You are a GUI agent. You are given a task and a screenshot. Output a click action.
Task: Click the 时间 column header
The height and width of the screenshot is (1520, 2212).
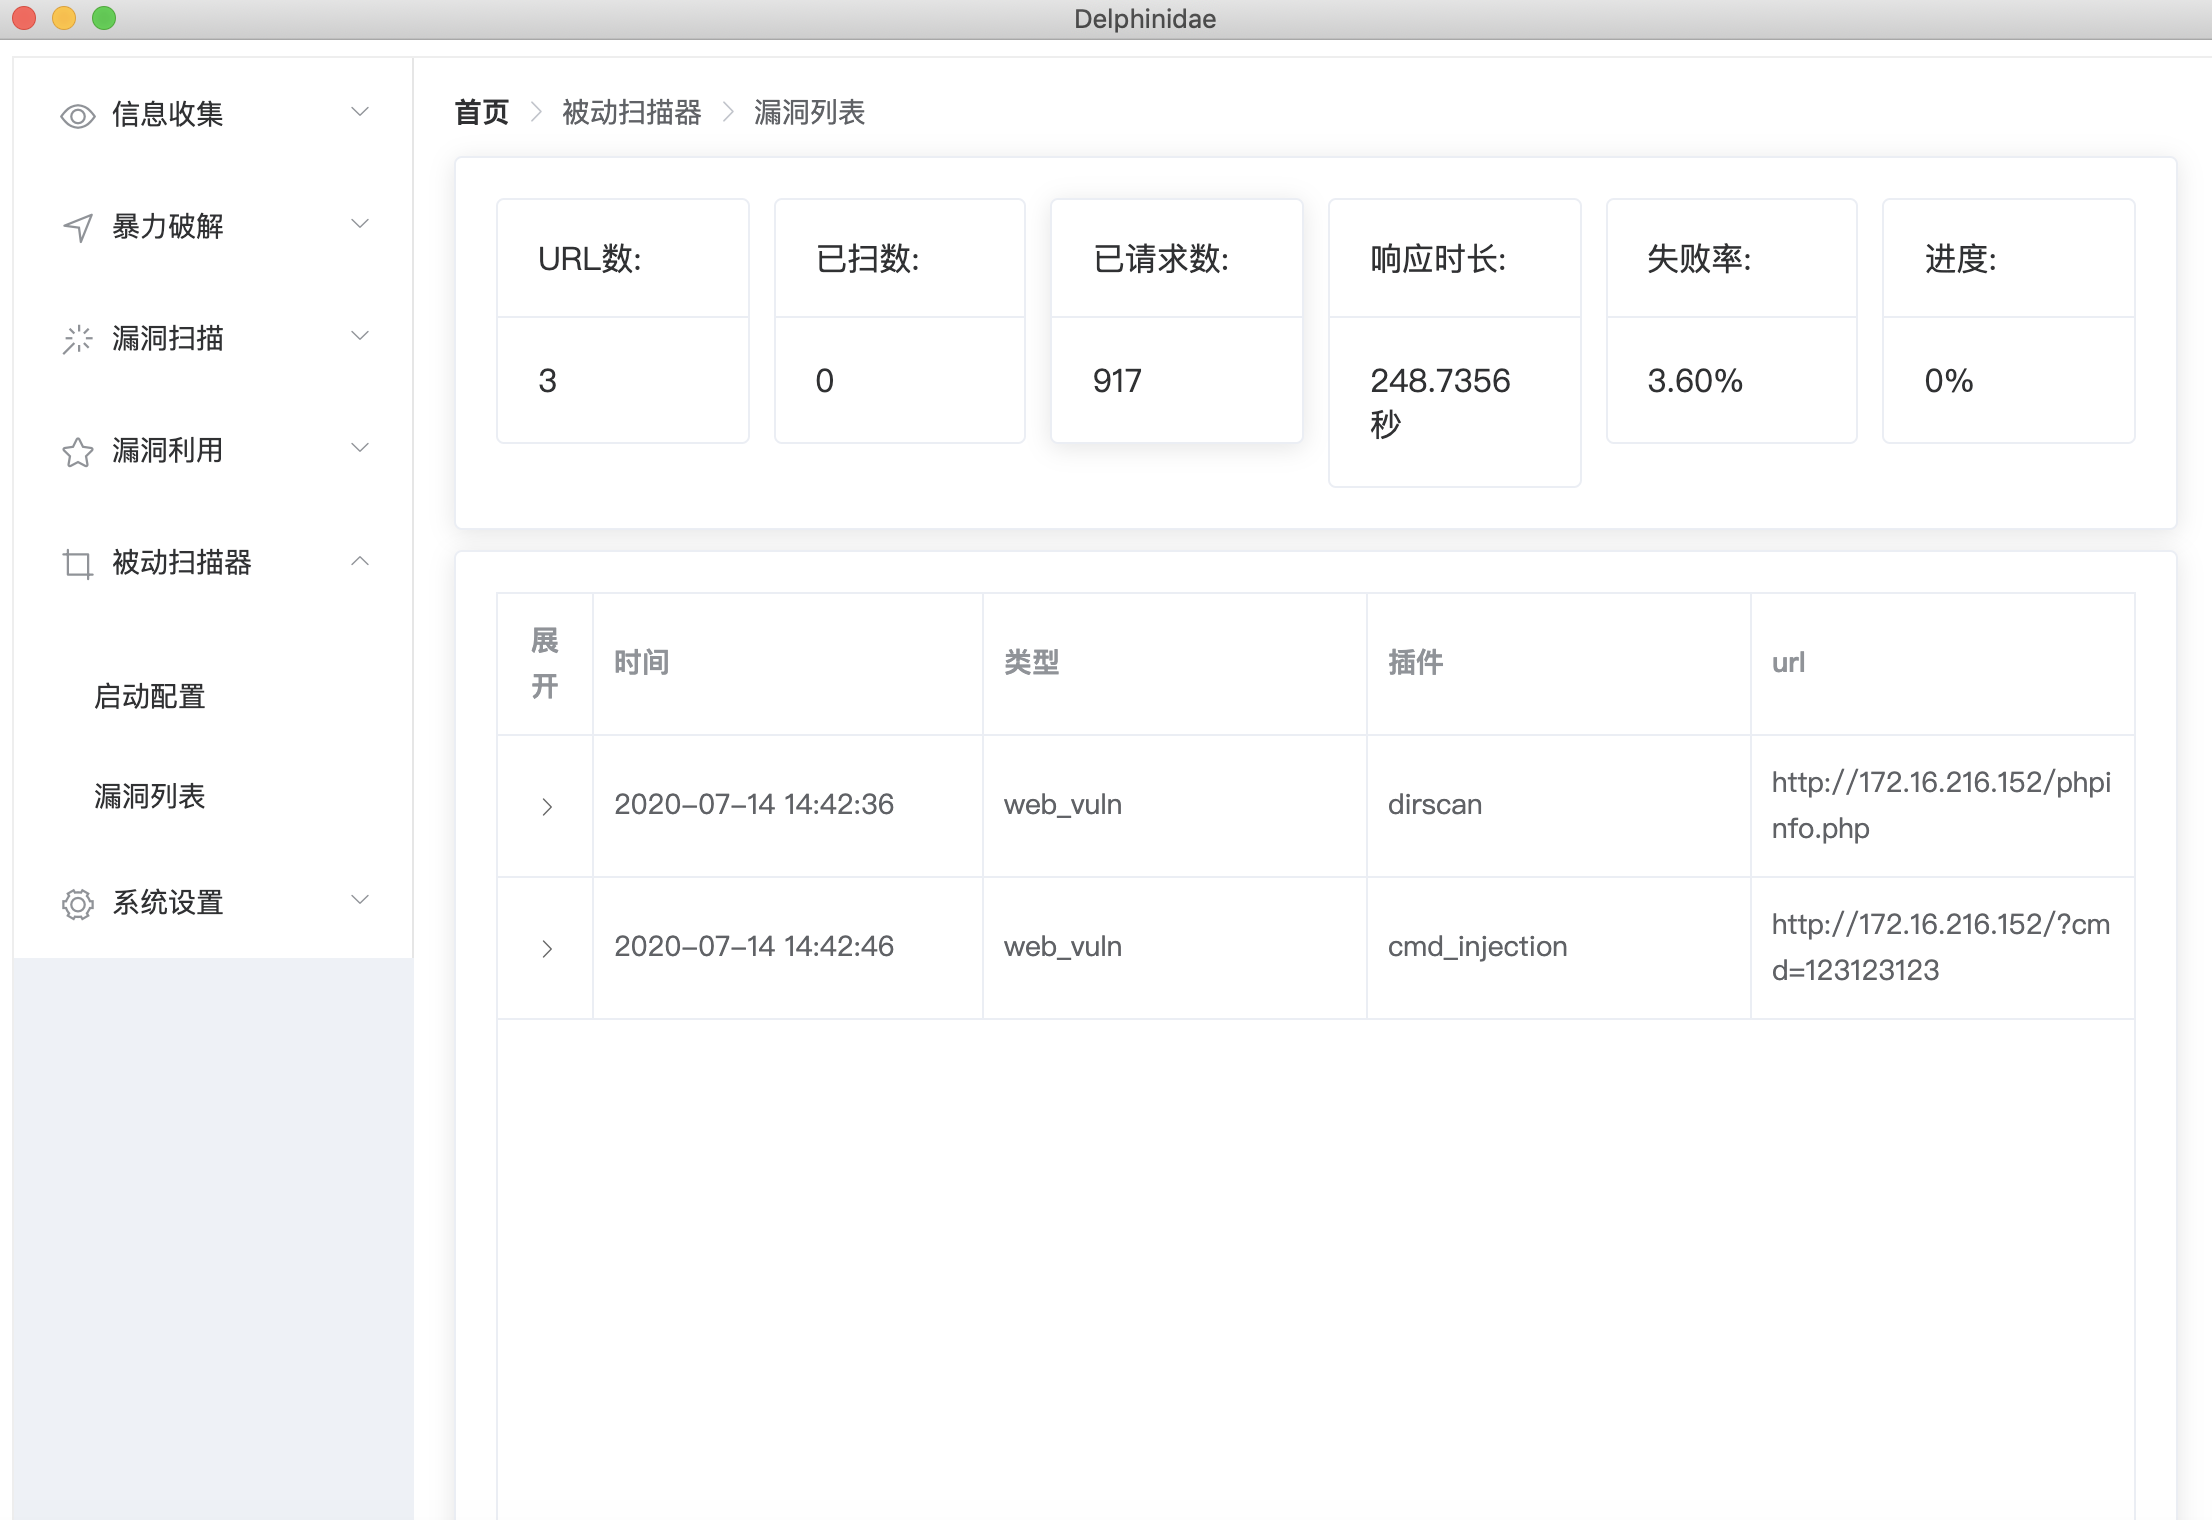pyautogui.click(x=642, y=662)
